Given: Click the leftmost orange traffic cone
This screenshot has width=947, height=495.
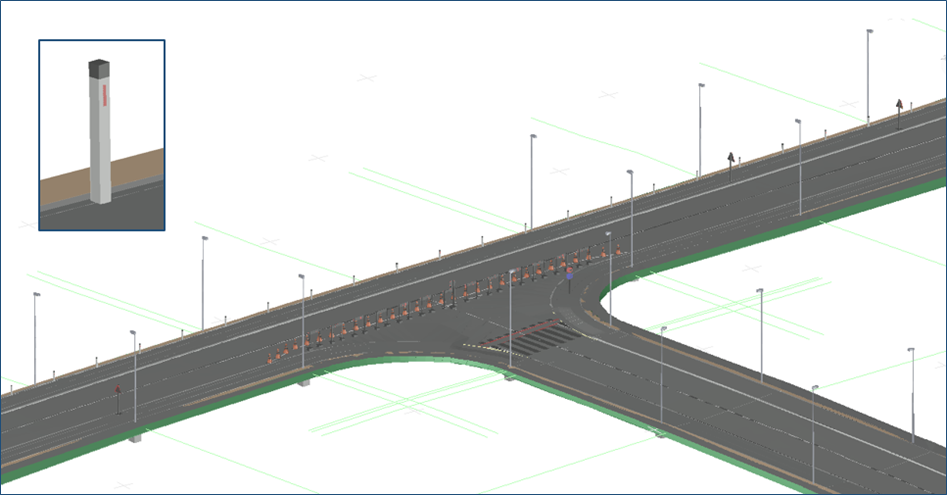Looking at the screenshot, I should [x=270, y=357].
